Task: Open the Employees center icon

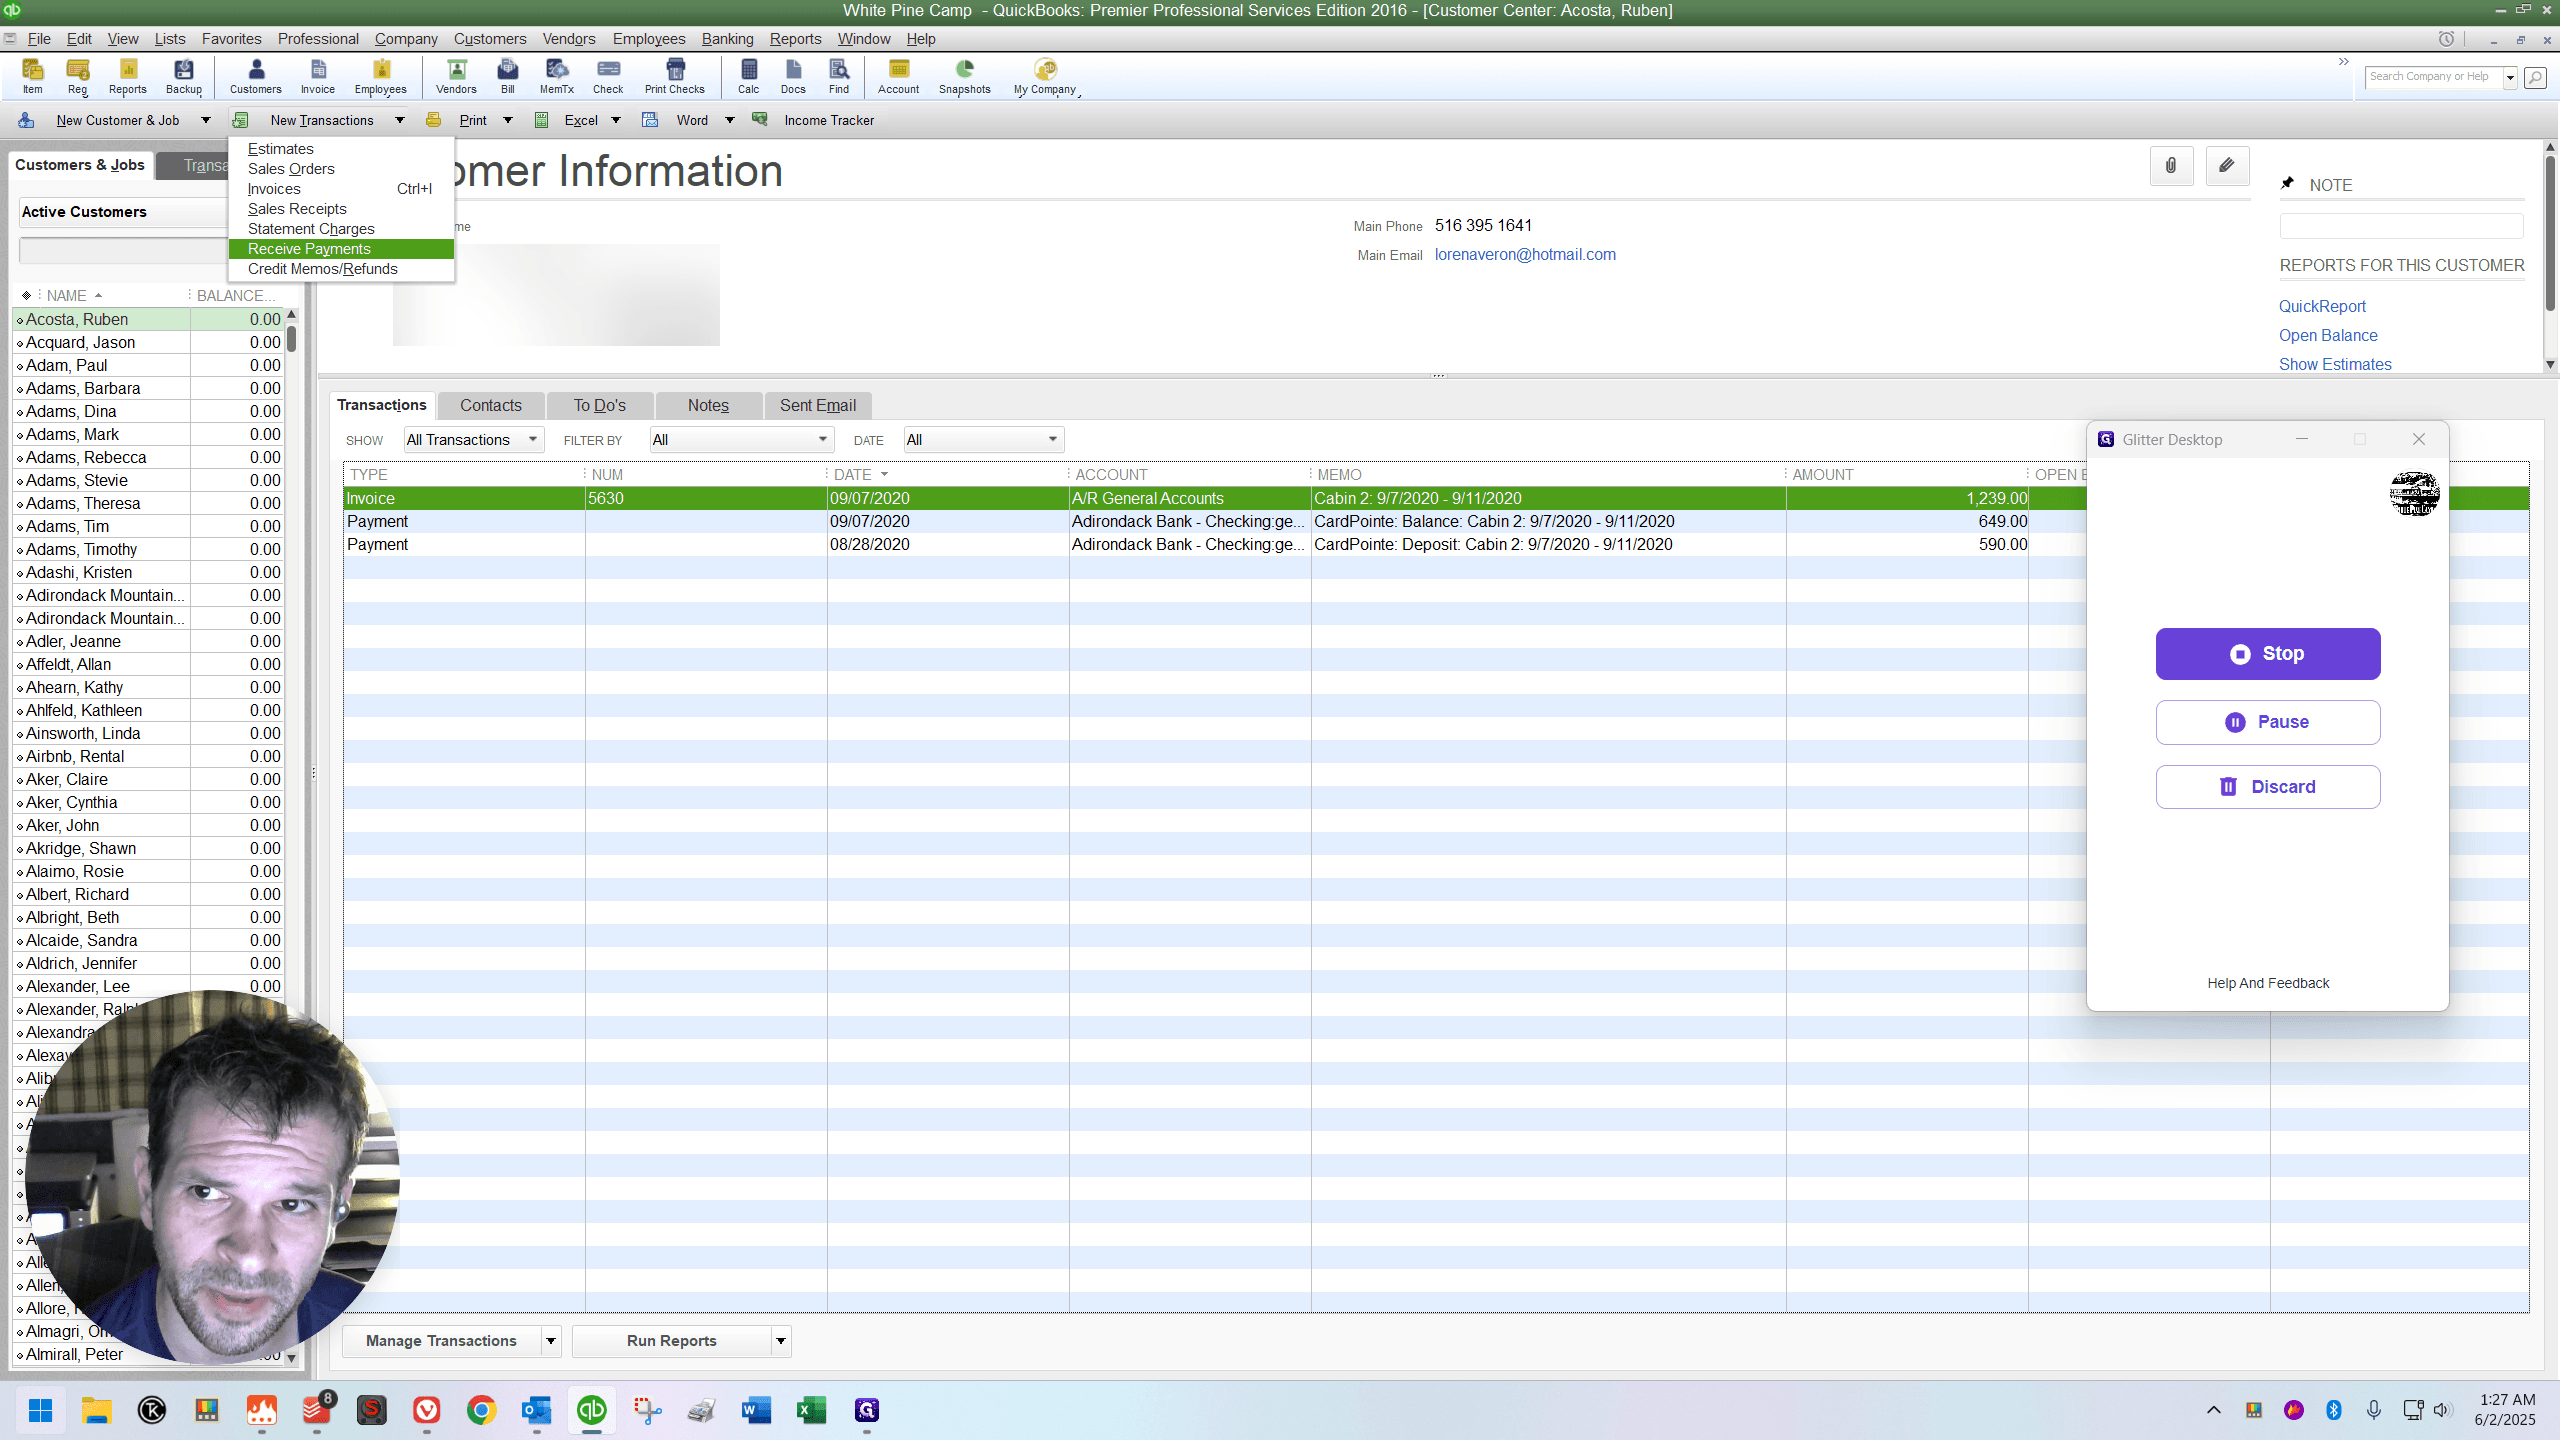Action: [x=381, y=76]
